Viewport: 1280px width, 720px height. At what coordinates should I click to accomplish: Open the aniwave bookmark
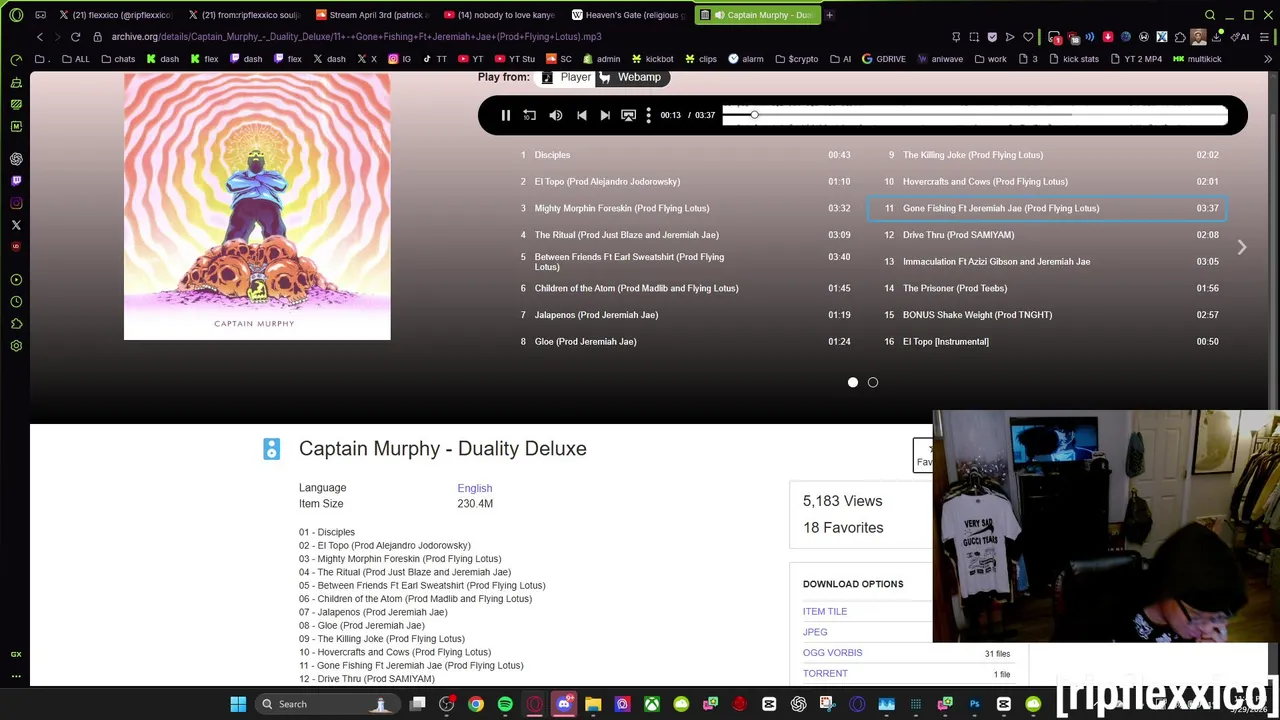tap(940, 59)
